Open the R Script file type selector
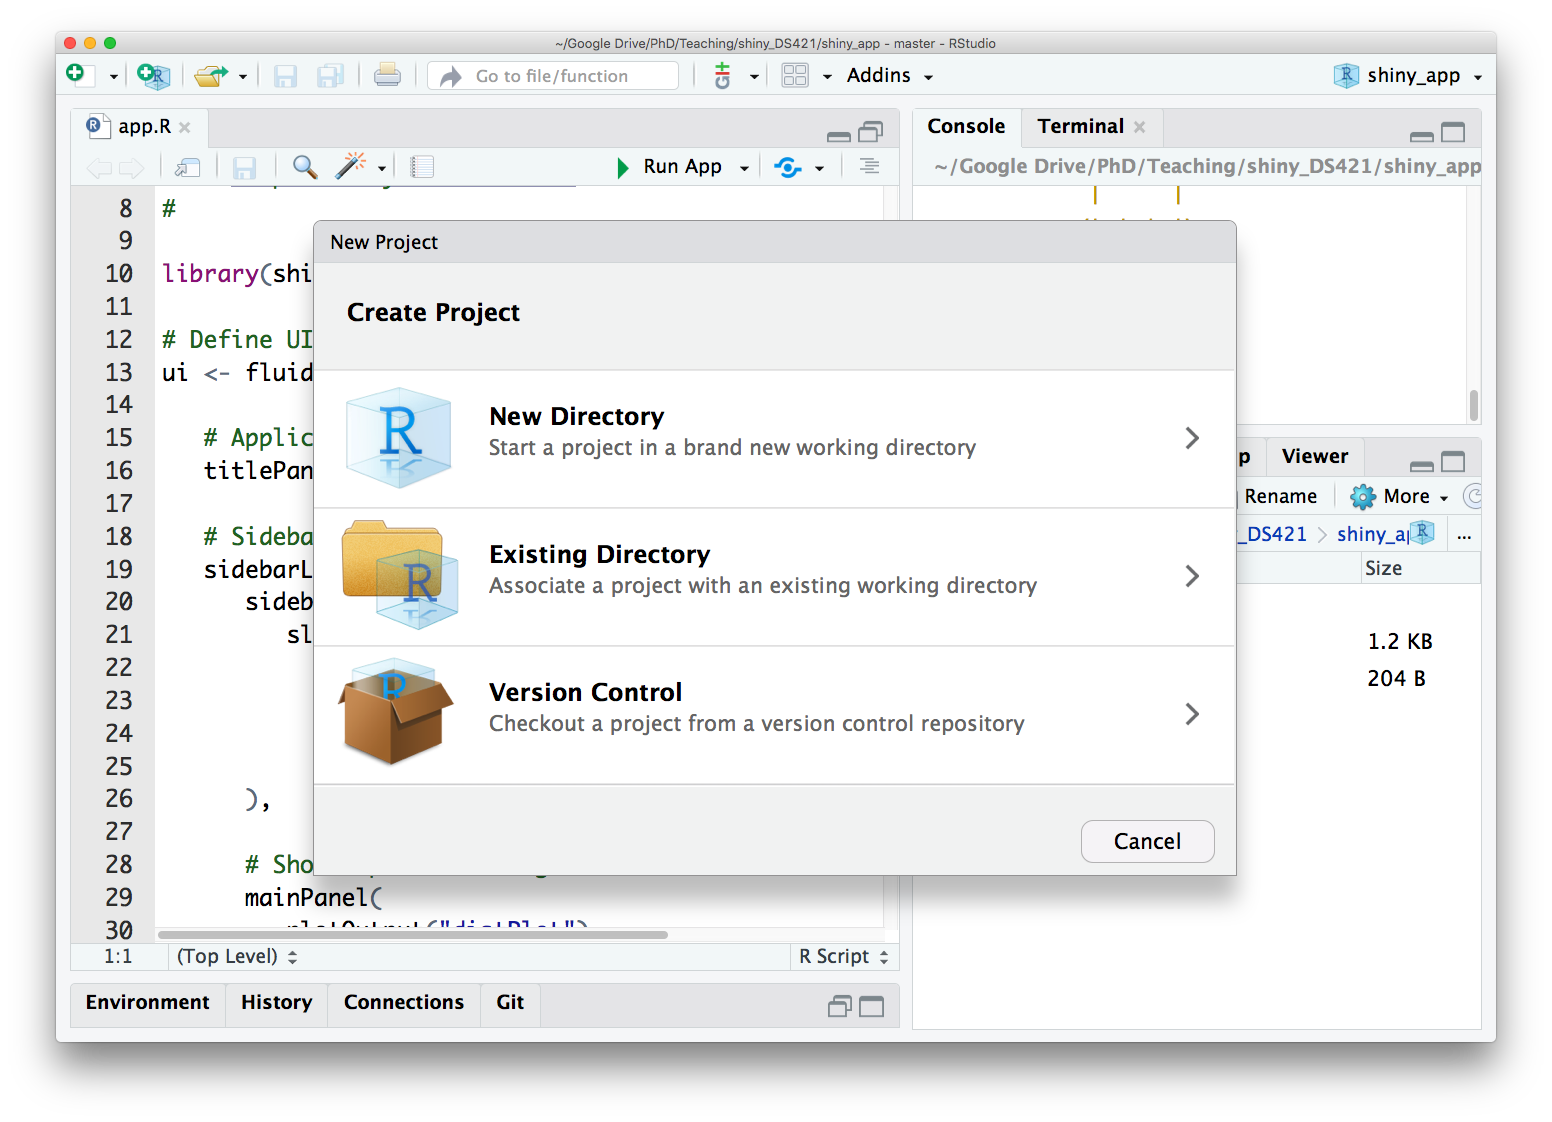The image size is (1552, 1122). coord(844,957)
